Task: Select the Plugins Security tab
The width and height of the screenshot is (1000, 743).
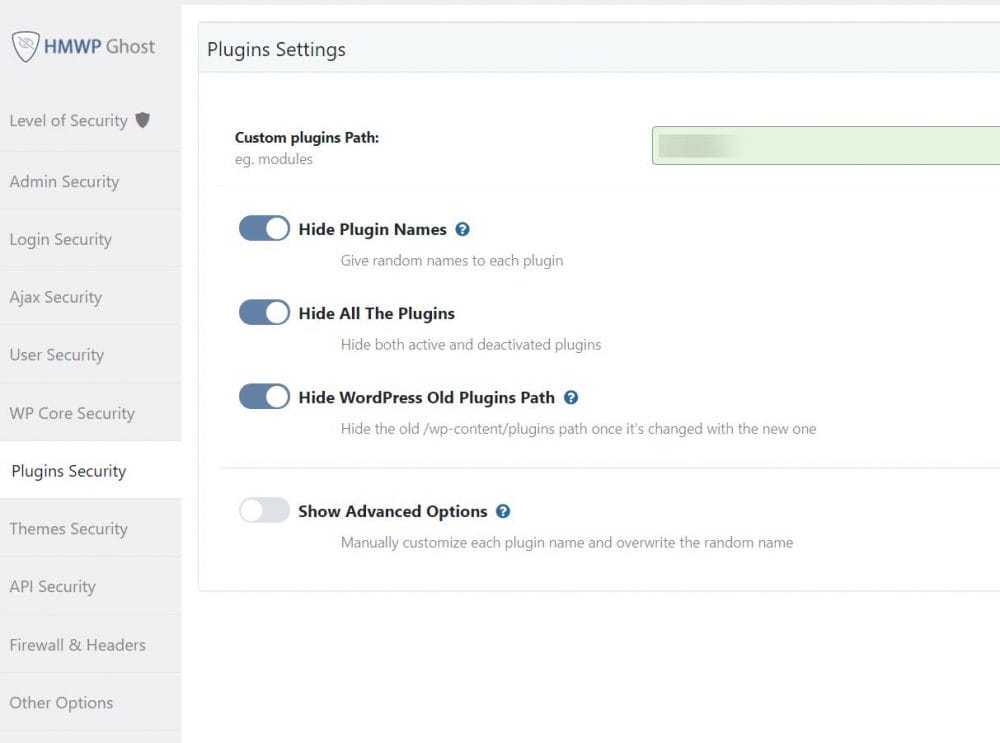Action: click(66, 471)
